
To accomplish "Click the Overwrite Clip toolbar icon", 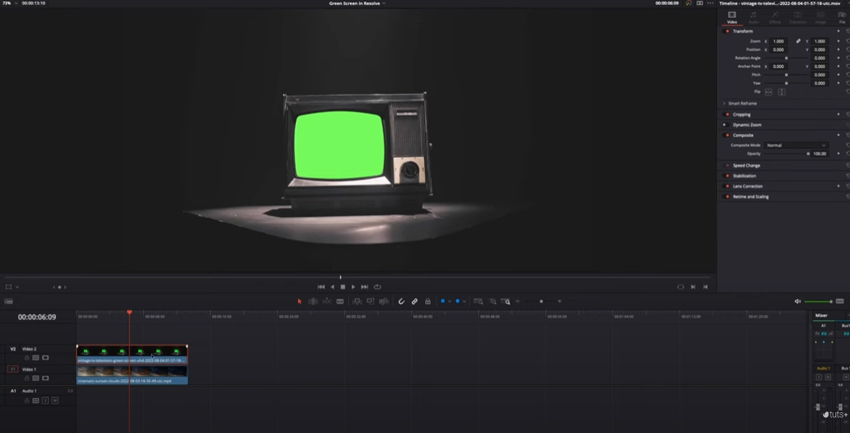I will (370, 301).
